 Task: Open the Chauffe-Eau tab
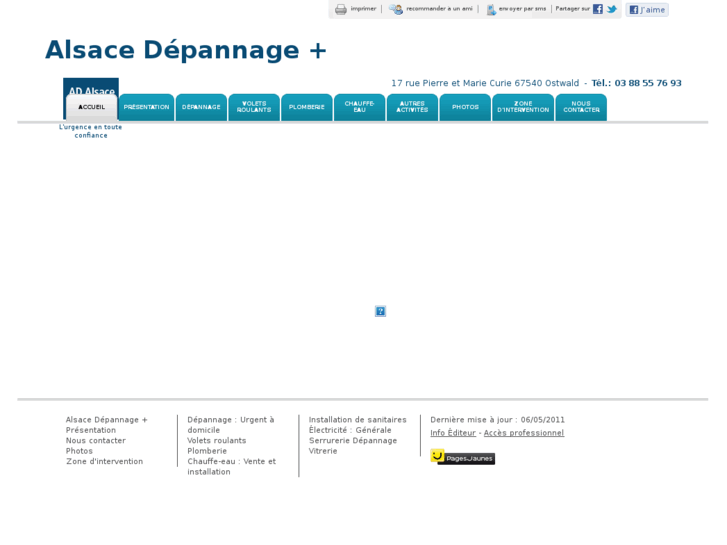[360, 107]
